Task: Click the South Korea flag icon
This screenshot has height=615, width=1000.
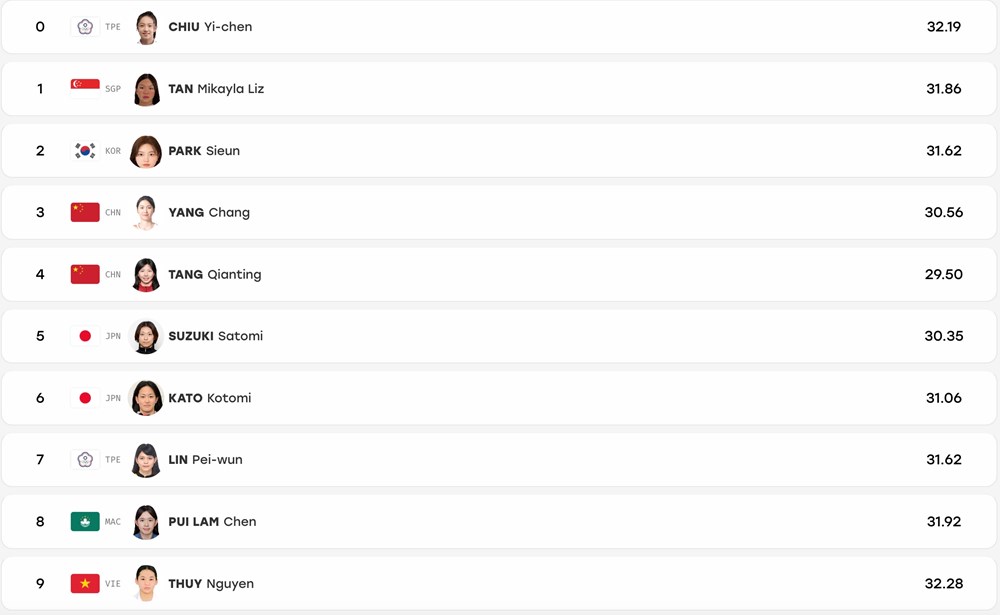Action: point(85,151)
